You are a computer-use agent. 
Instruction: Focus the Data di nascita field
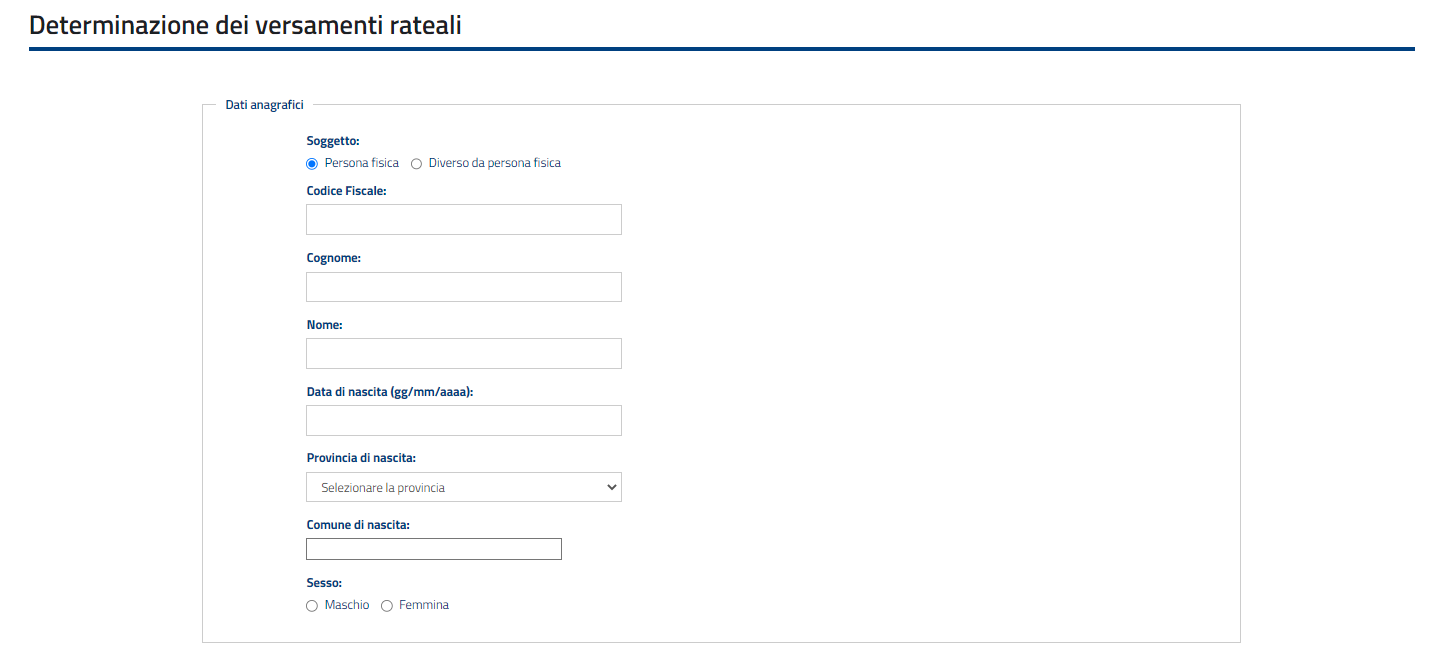(x=464, y=421)
